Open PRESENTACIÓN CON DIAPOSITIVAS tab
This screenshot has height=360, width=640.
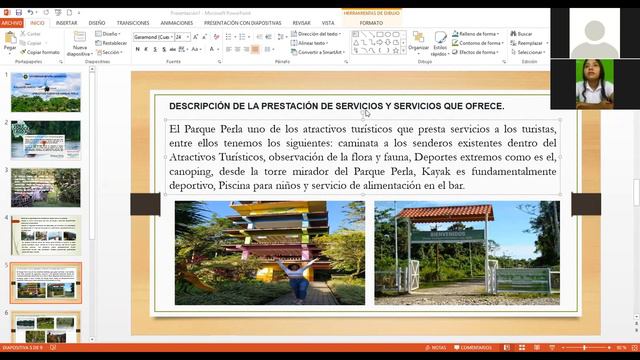pyautogui.click(x=242, y=23)
